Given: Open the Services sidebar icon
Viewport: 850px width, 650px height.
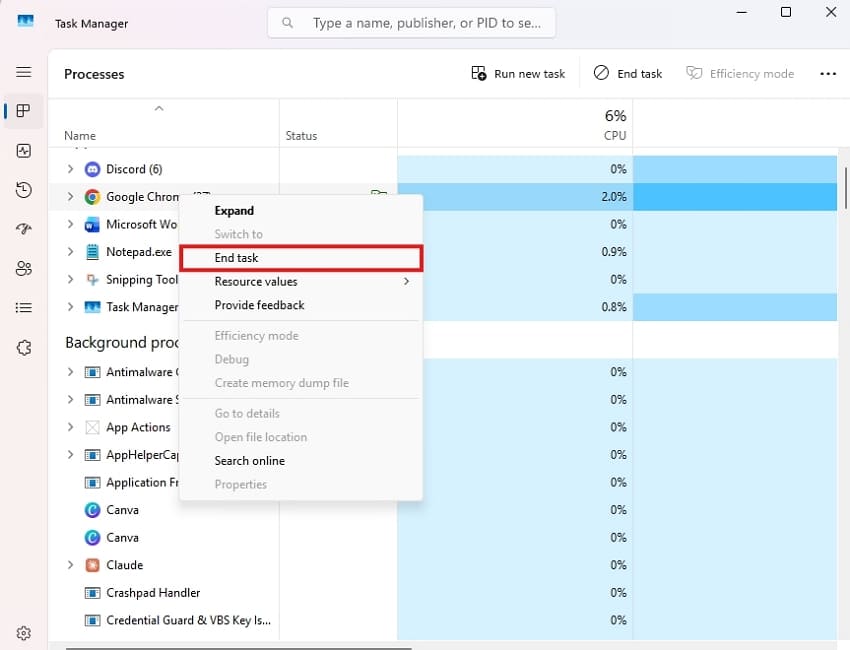Looking at the screenshot, I should 23,347.
